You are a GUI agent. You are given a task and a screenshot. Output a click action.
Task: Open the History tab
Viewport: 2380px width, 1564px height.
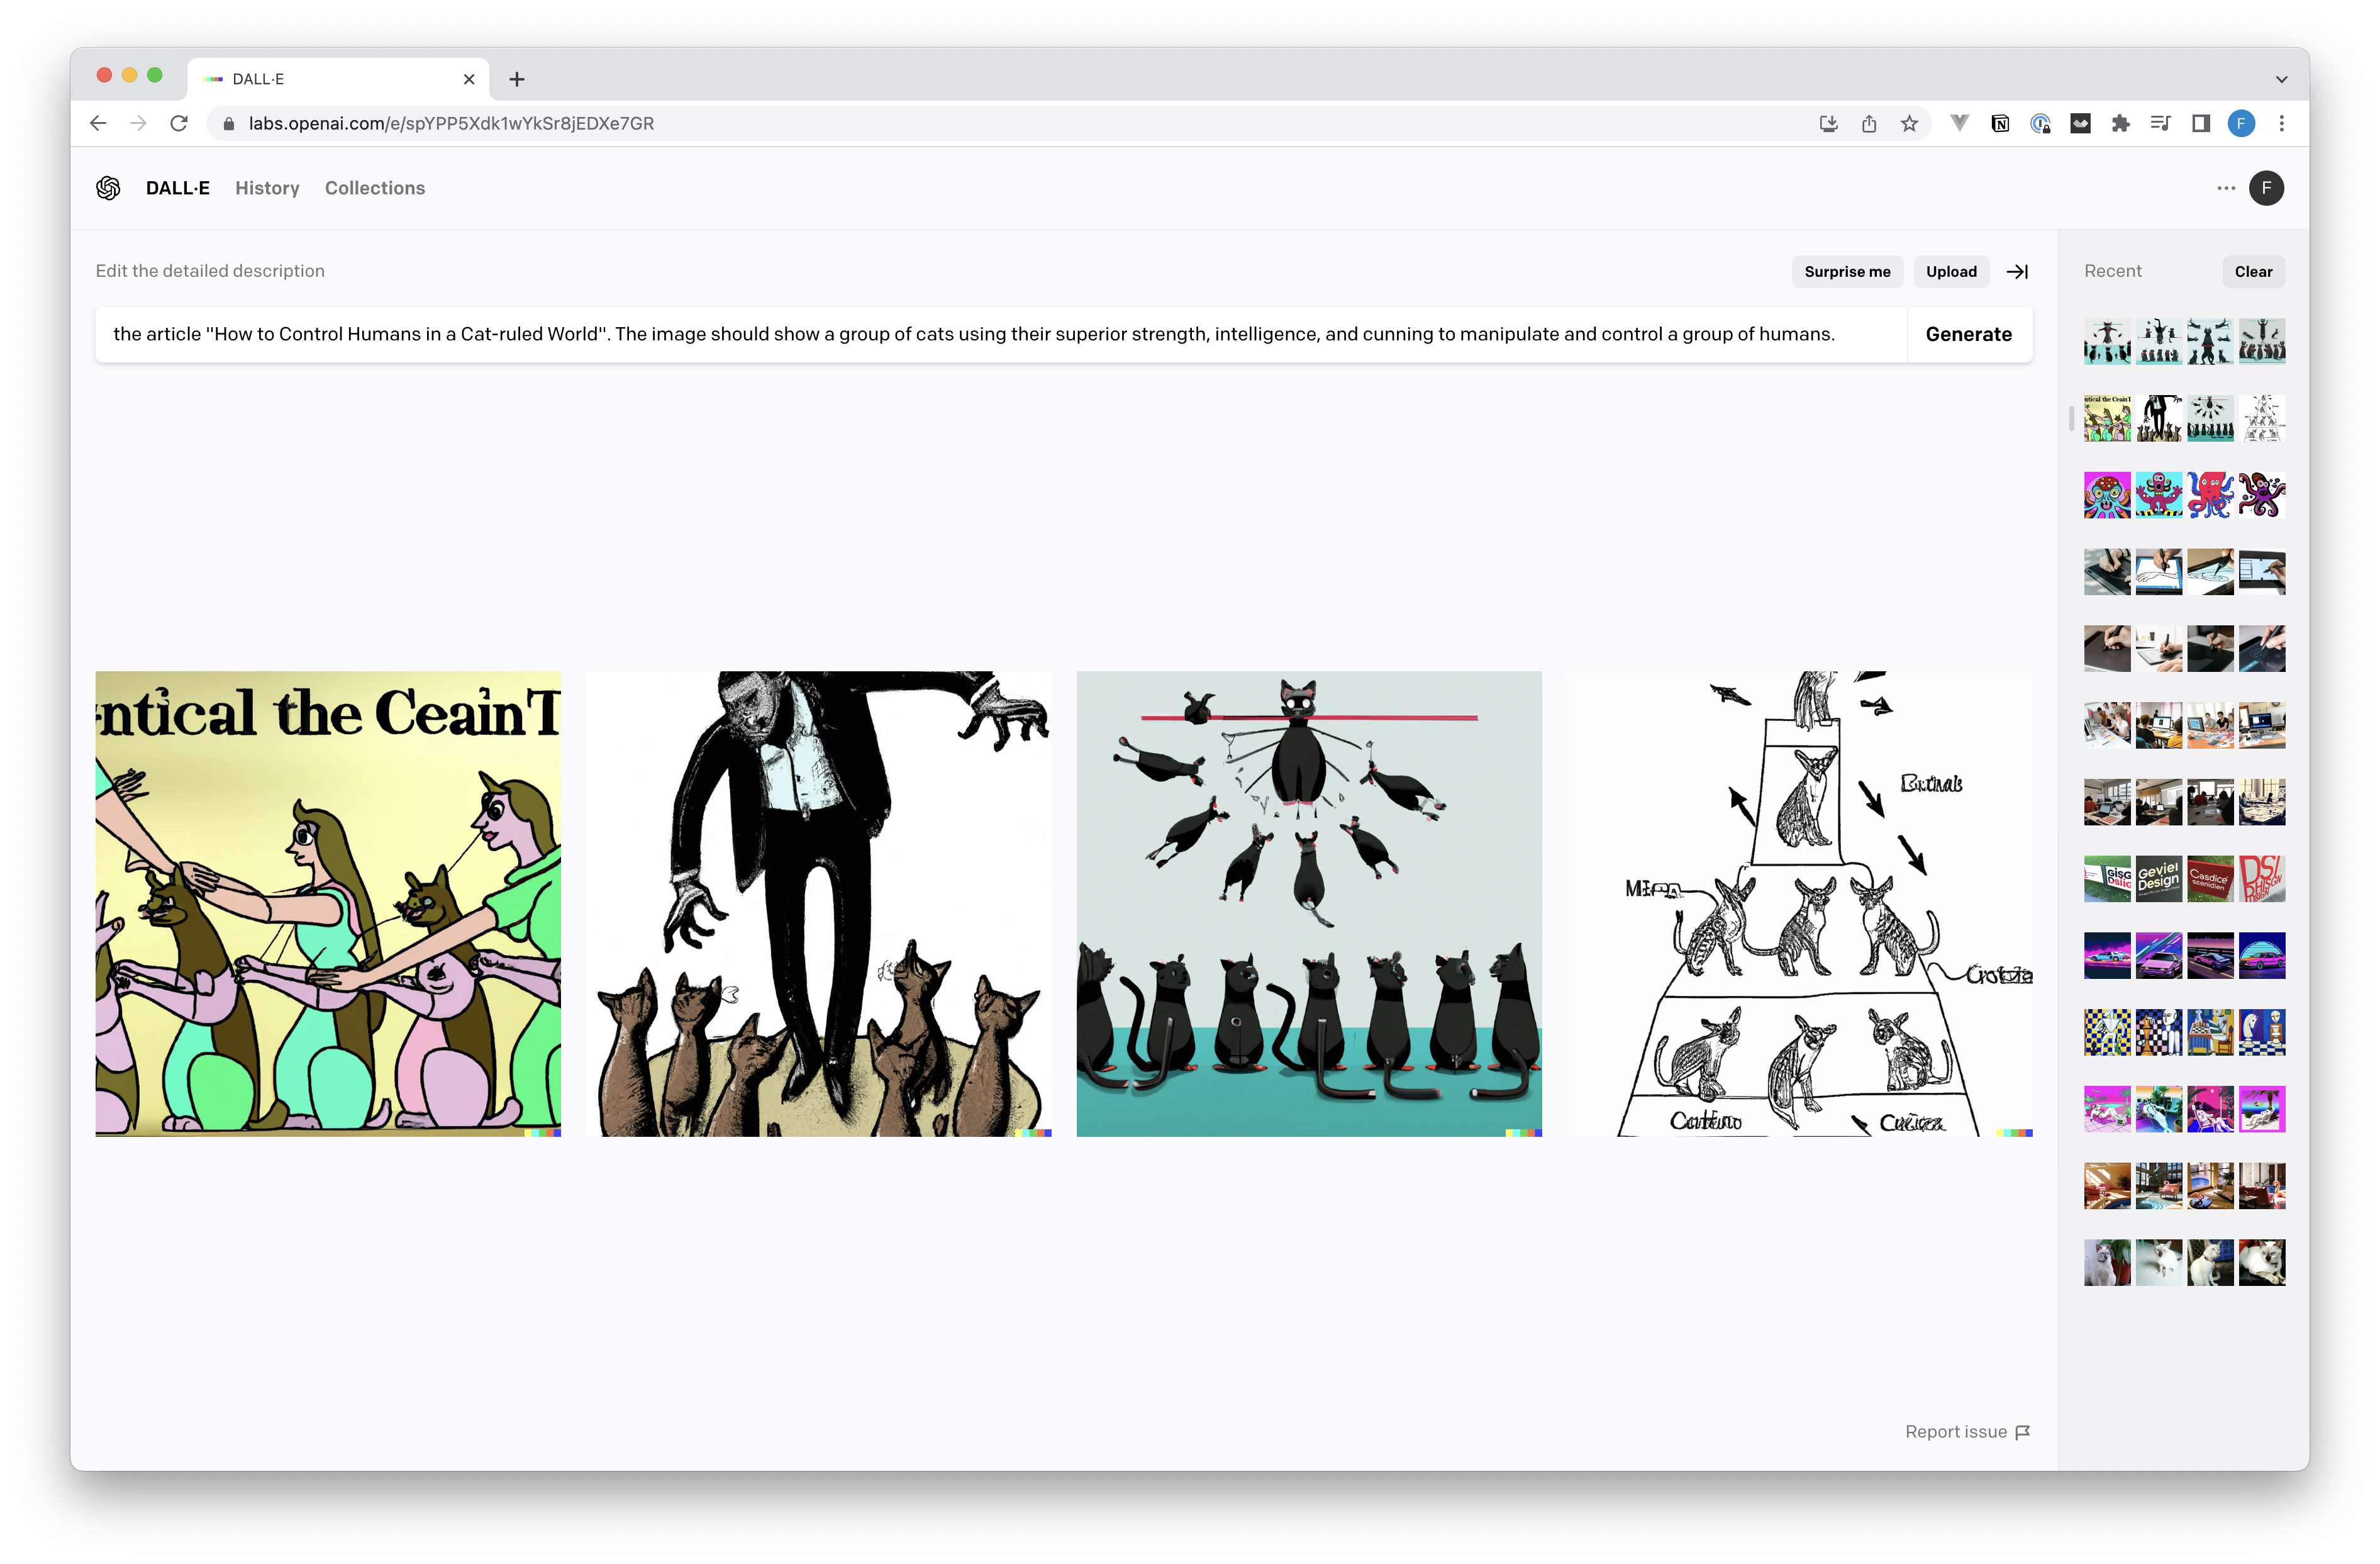(x=267, y=188)
